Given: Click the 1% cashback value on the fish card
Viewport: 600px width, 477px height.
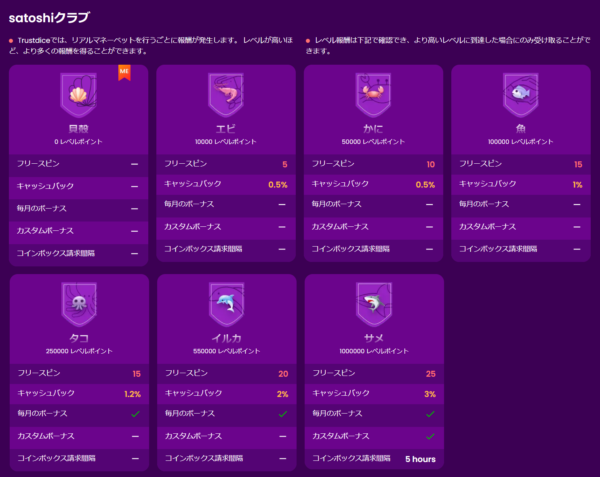Looking at the screenshot, I should (577, 185).
